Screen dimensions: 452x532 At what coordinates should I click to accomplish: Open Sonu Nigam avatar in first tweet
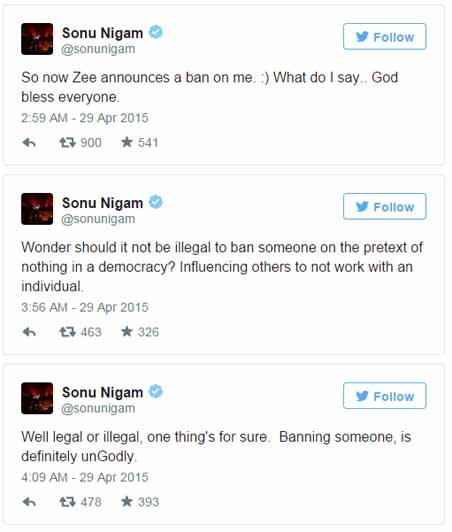[37, 39]
